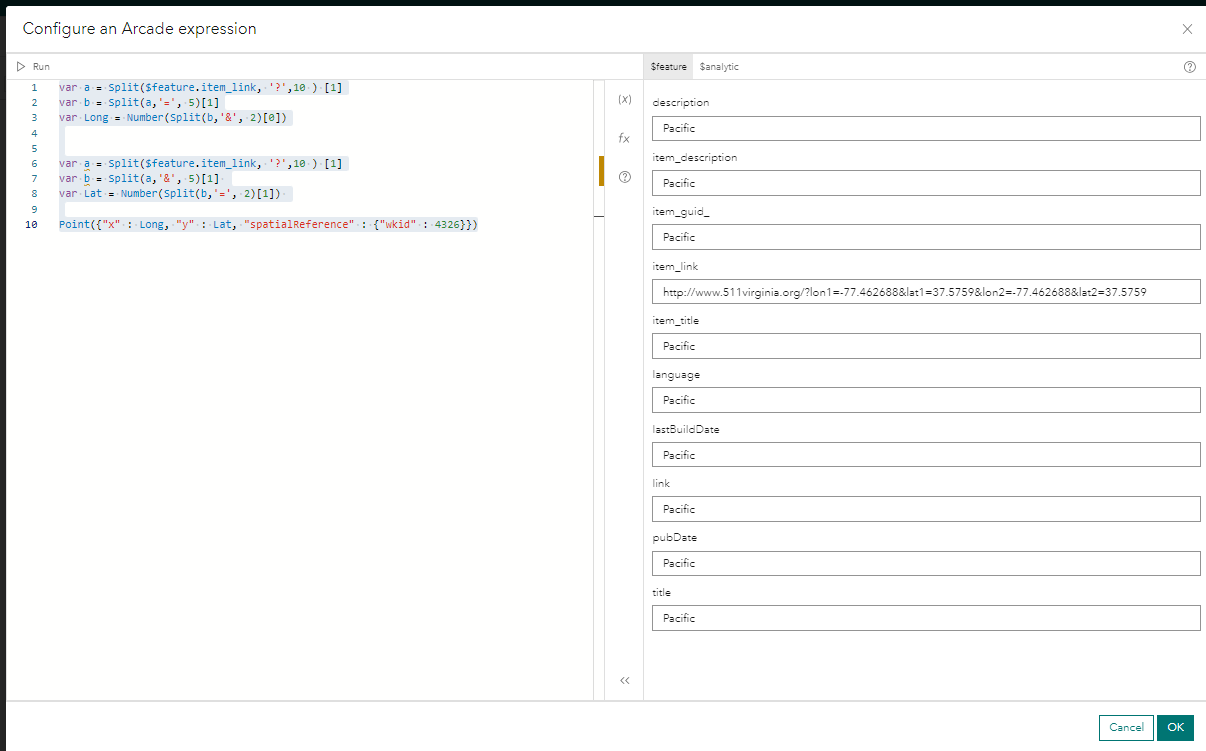This screenshot has height=751, width=1206.
Task: Select the $feature tab
Action: (x=667, y=66)
